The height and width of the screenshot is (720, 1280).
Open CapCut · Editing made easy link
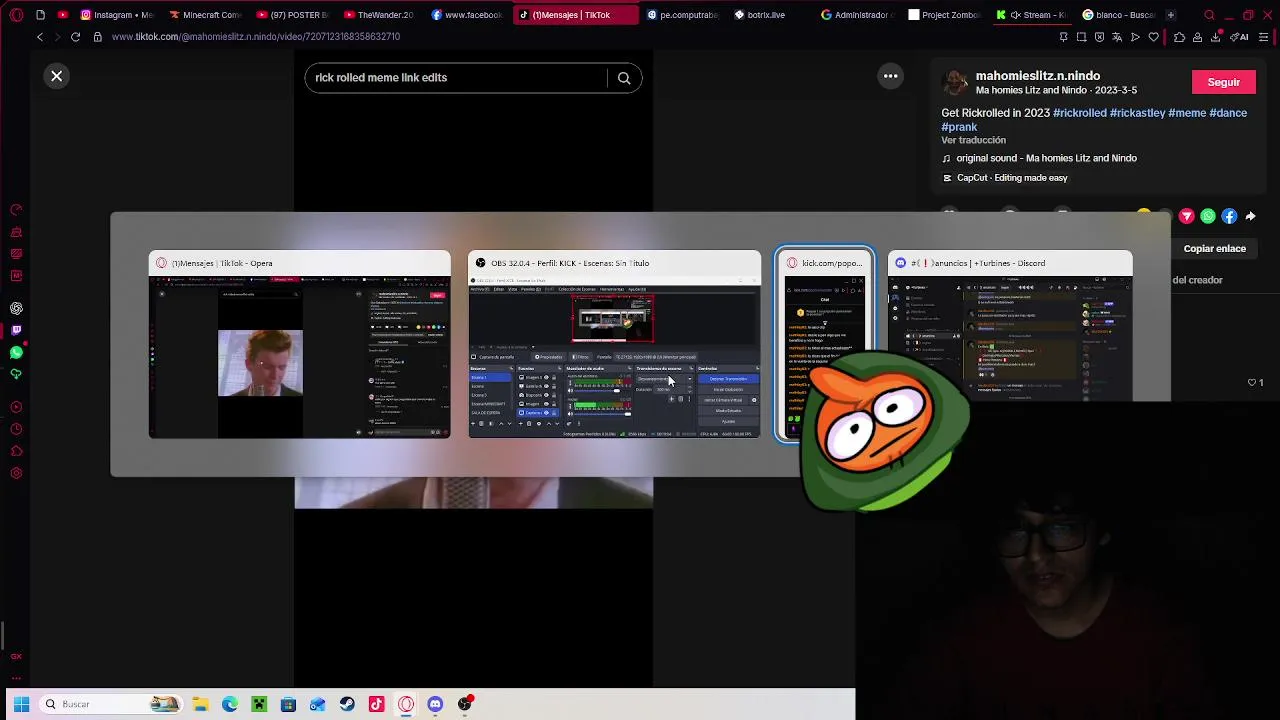[x=1012, y=178]
